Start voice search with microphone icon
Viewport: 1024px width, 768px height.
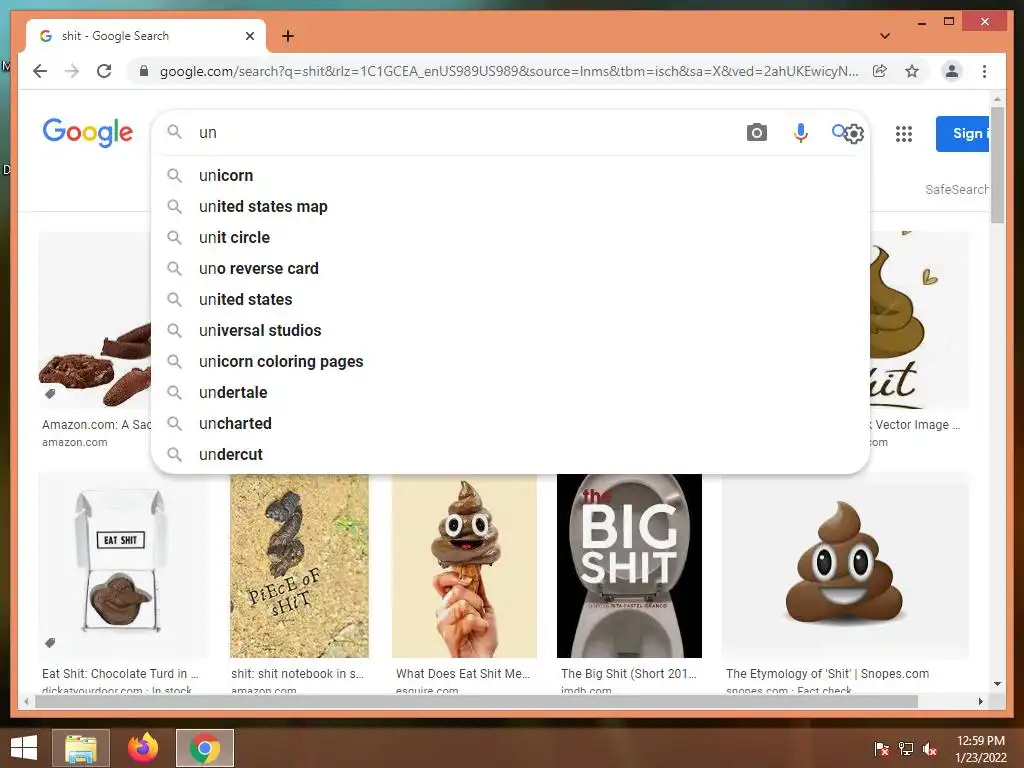pos(800,133)
